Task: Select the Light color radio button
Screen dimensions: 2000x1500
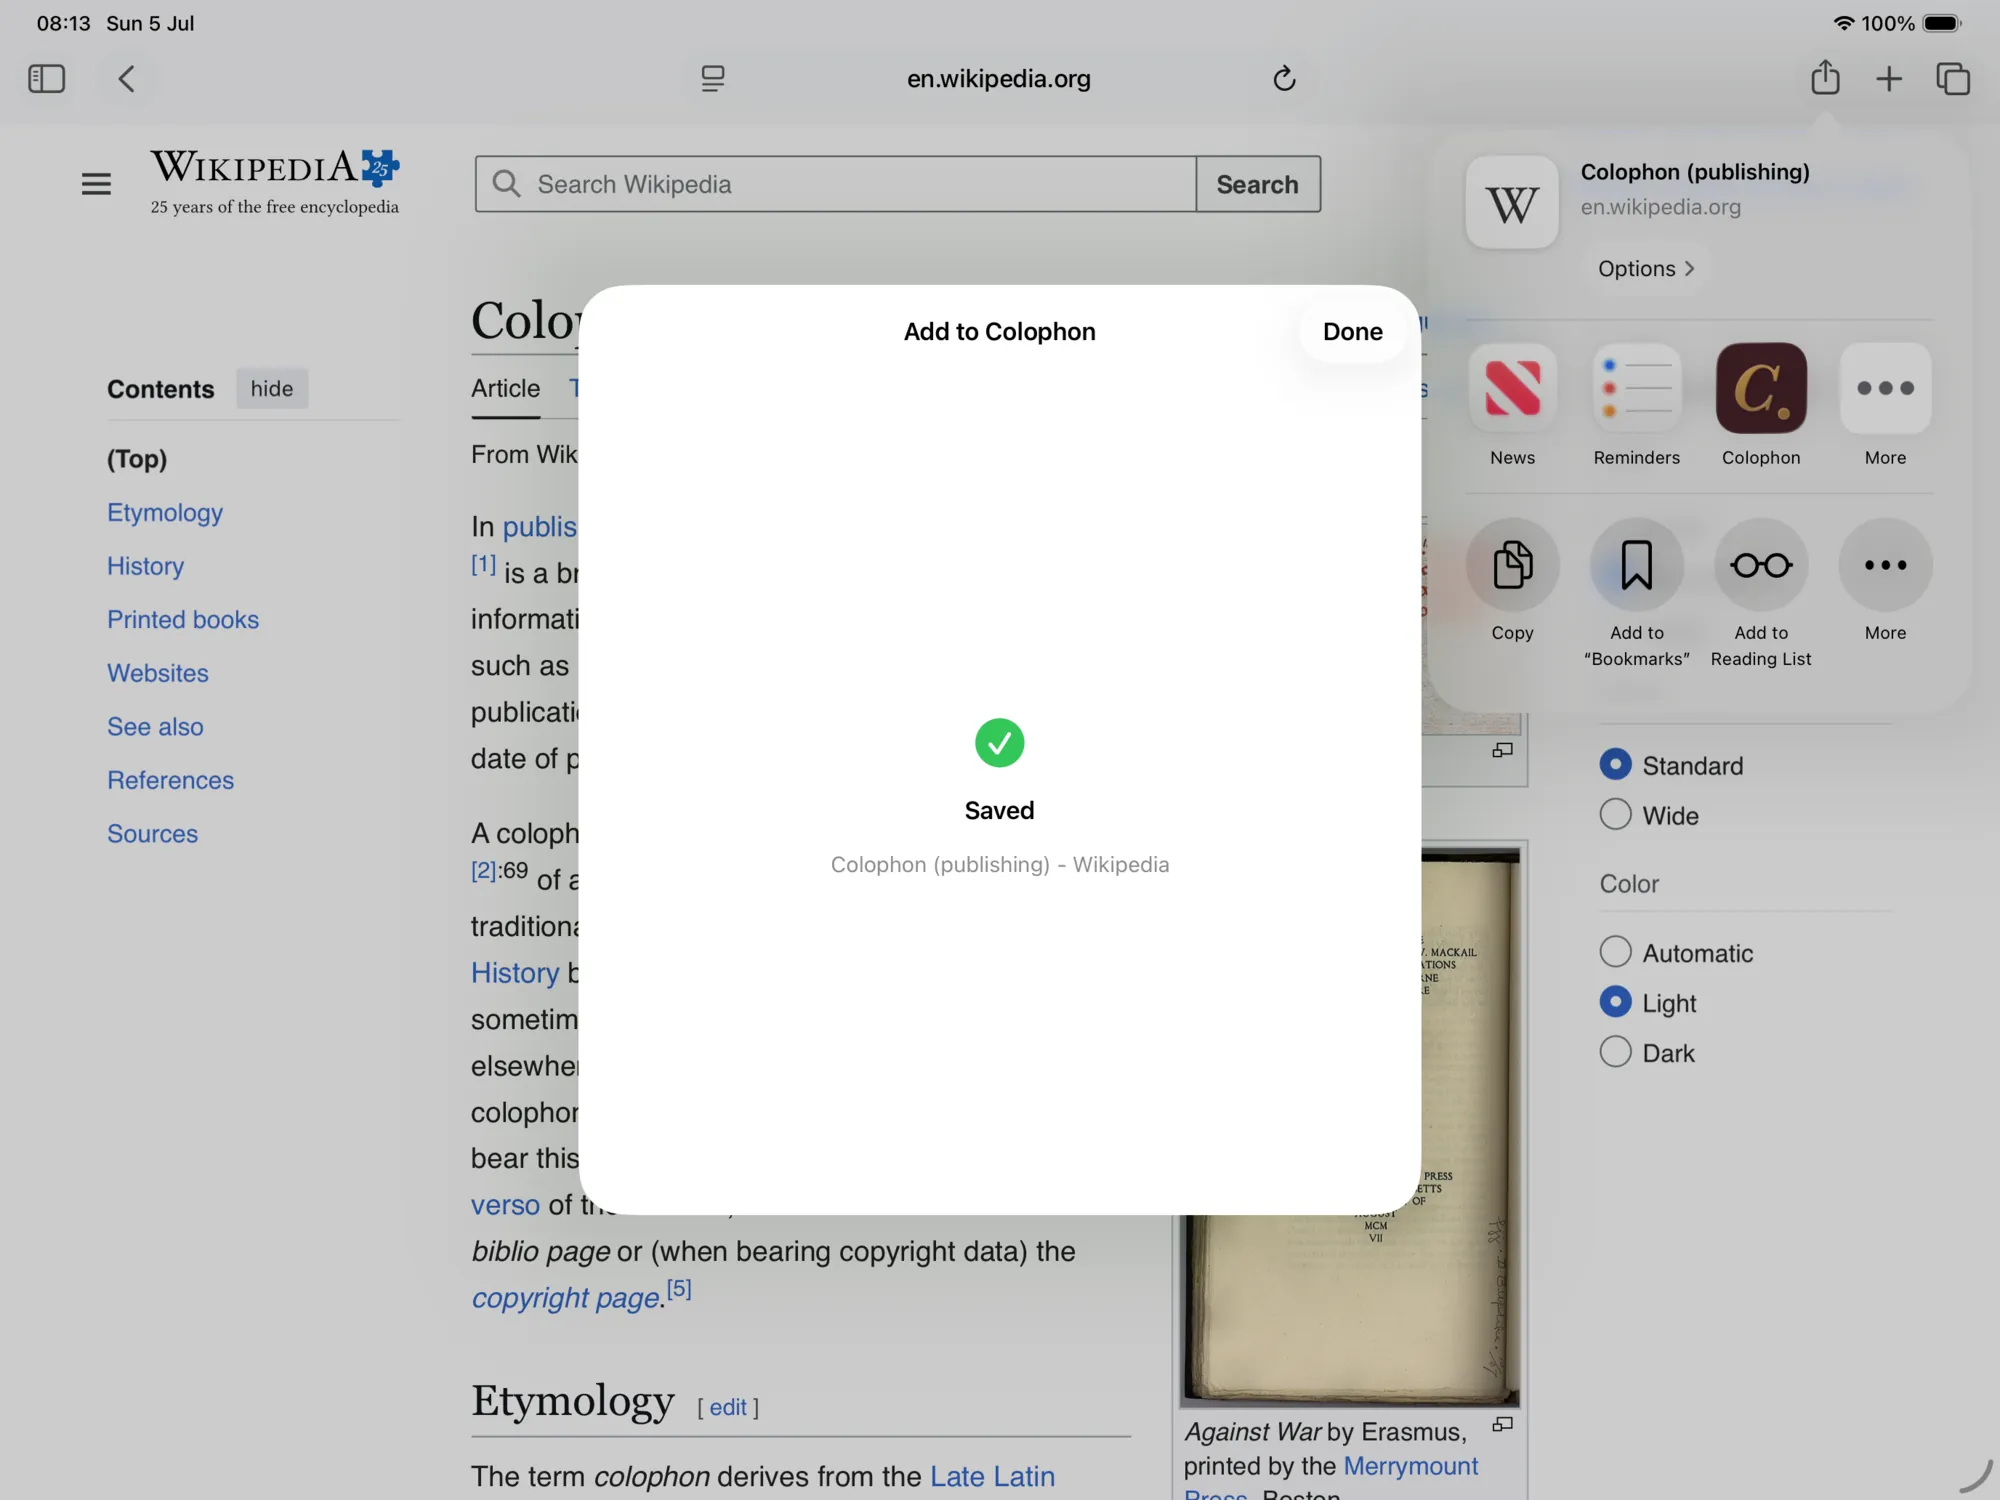Action: [x=1615, y=1001]
